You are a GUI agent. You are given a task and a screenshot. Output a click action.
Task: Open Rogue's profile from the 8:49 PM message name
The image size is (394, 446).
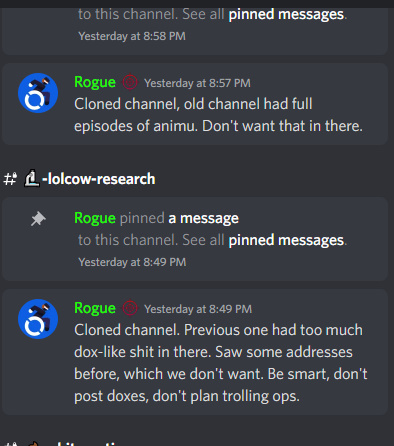95,308
